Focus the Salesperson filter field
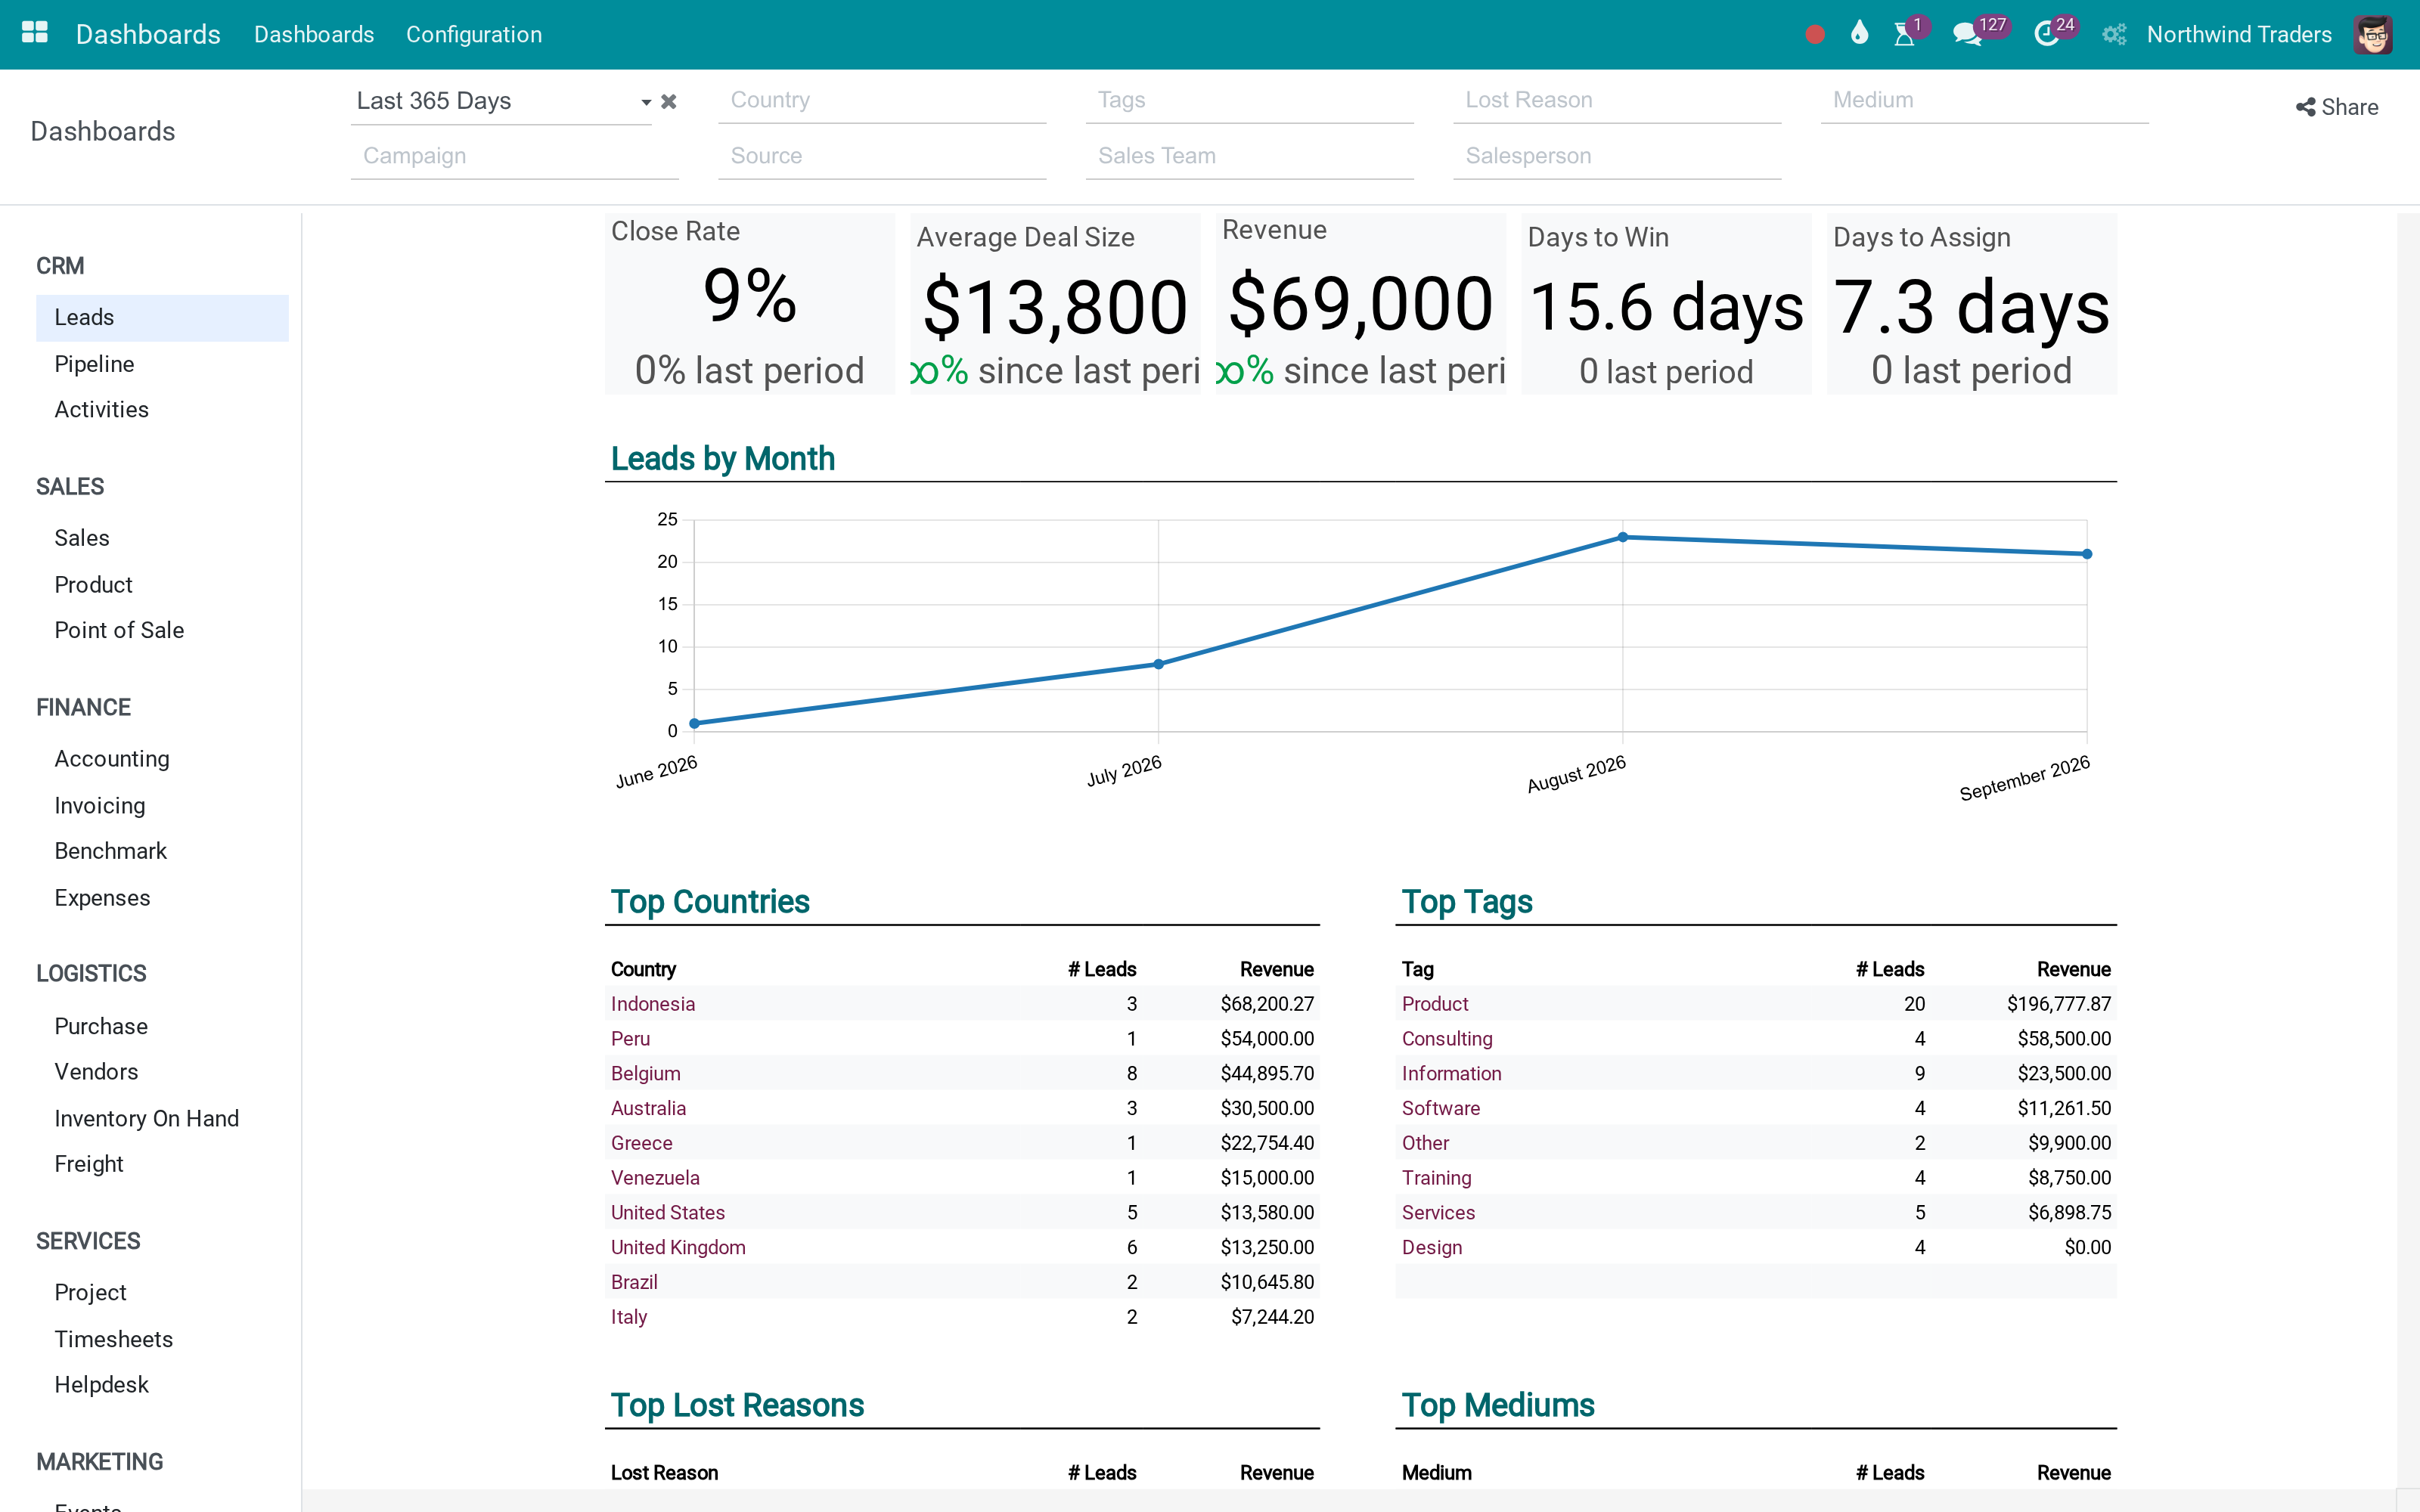This screenshot has width=2420, height=1512. point(1617,156)
